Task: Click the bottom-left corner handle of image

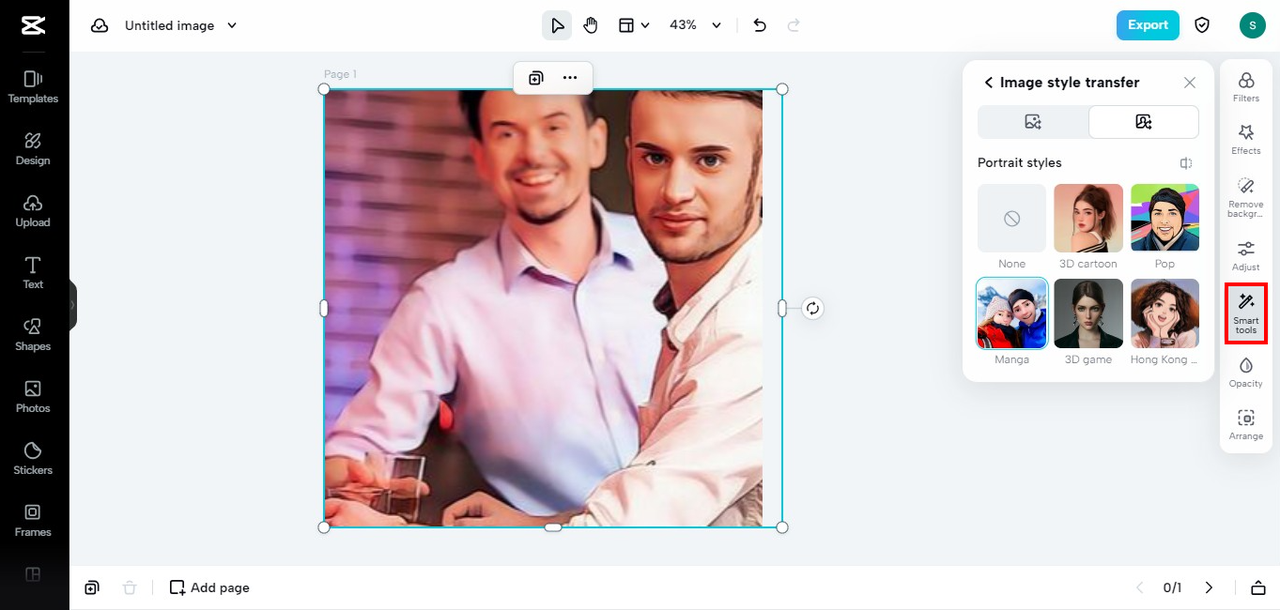Action: [324, 527]
